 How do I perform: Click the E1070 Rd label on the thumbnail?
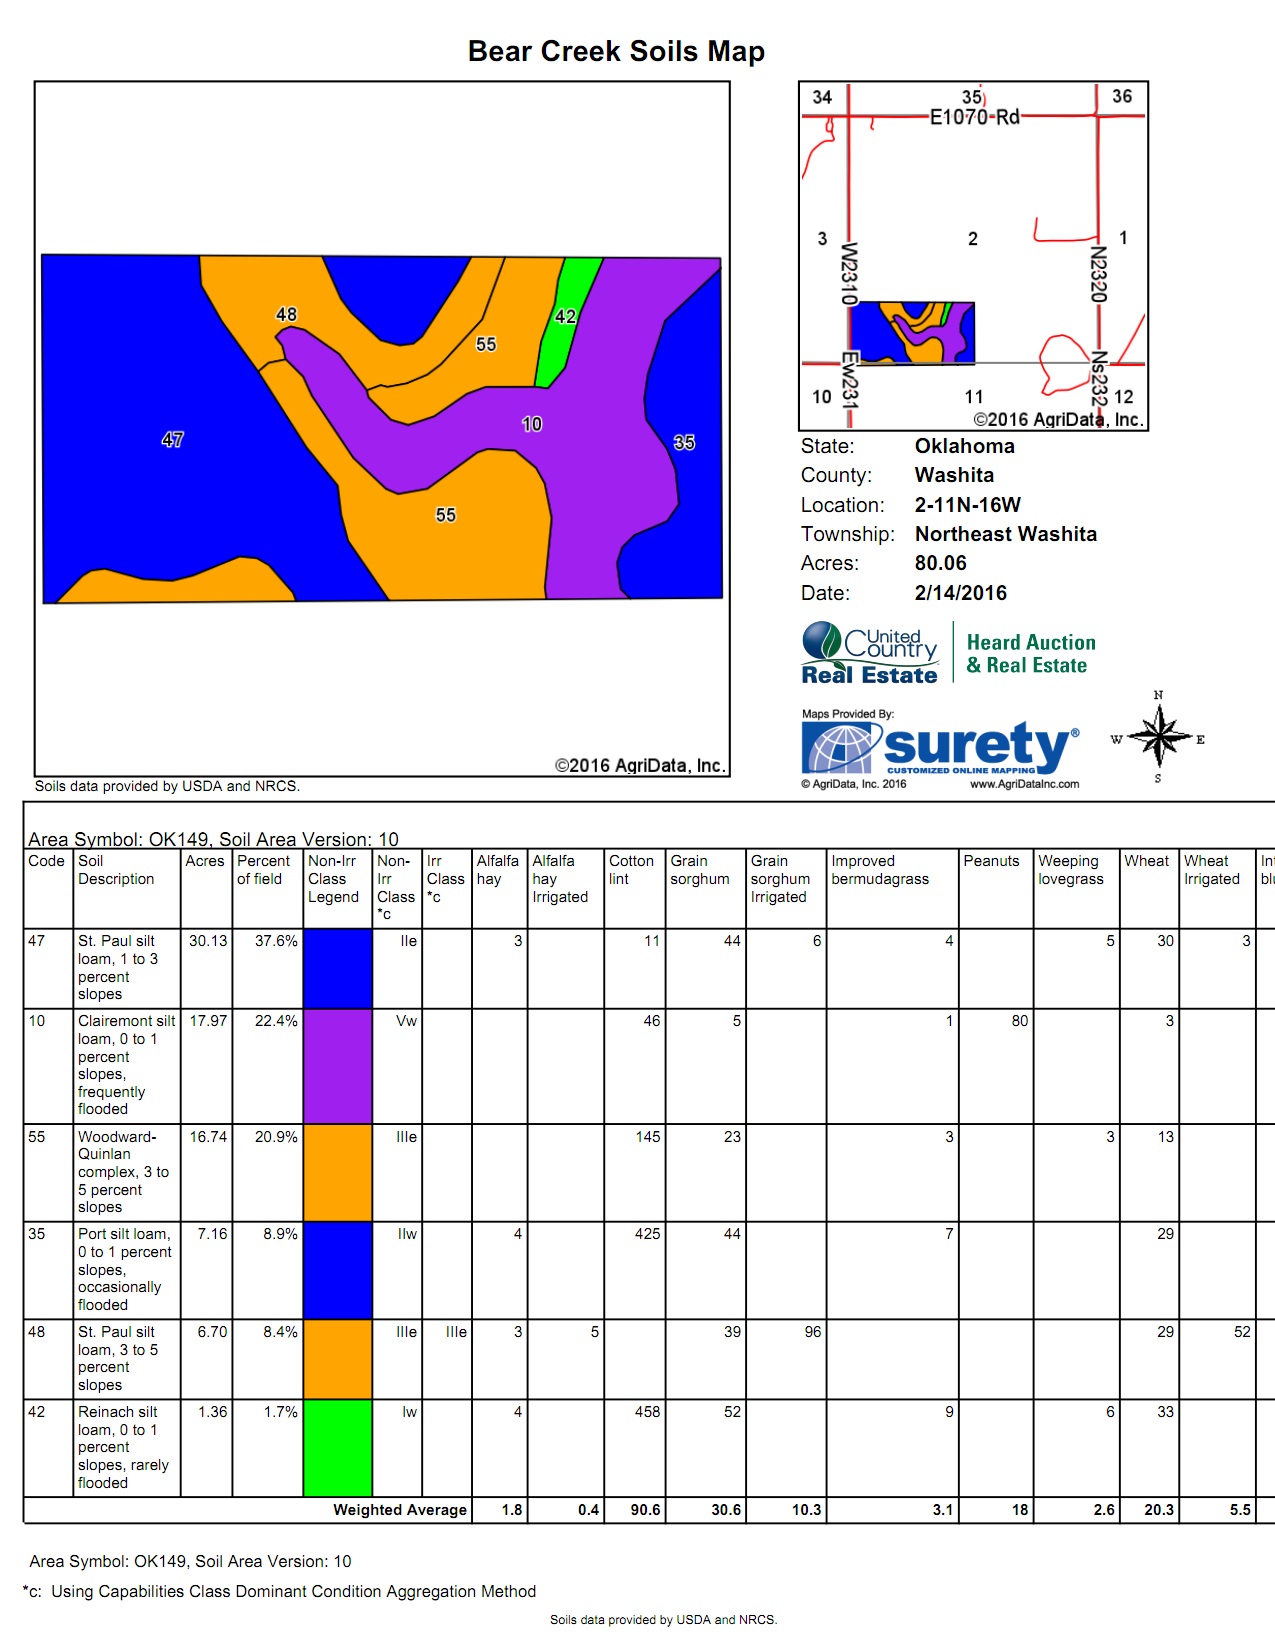[974, 117]
